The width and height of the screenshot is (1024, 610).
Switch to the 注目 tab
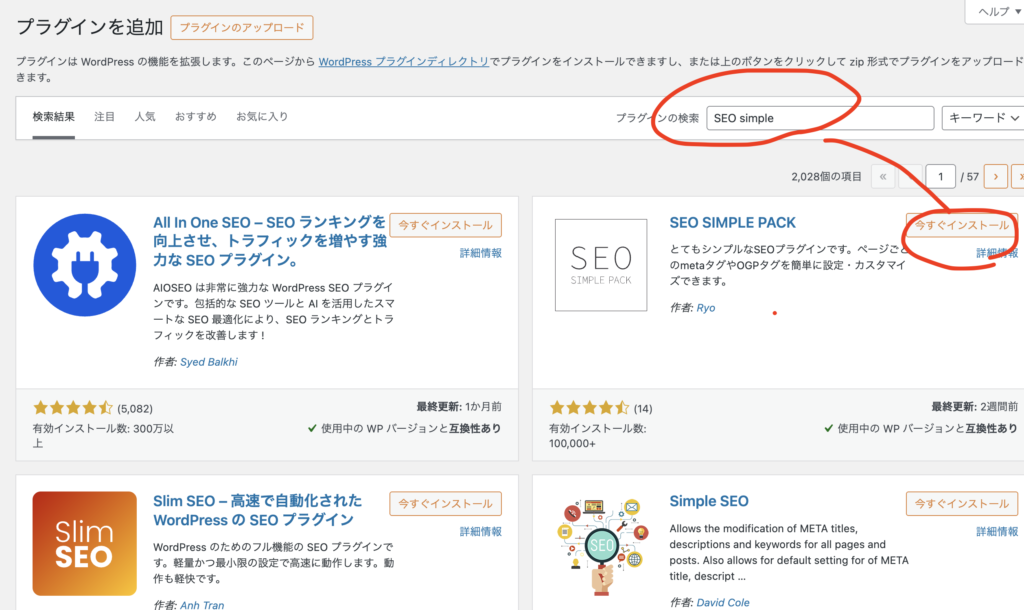(105, 117)
